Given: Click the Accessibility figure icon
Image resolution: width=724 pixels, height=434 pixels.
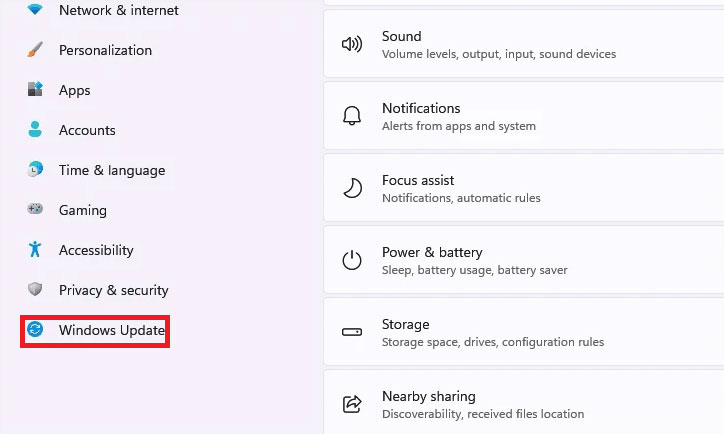Looking at the screenshot, I should 36,250.
